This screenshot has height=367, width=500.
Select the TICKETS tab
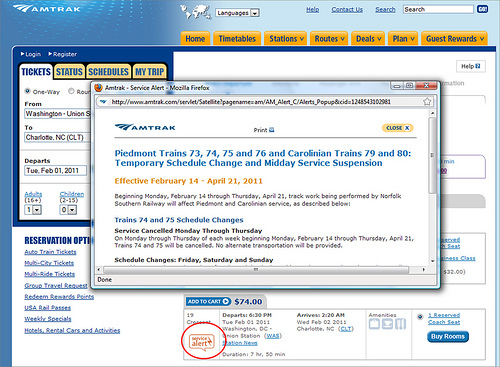click(x=36, y=72)
